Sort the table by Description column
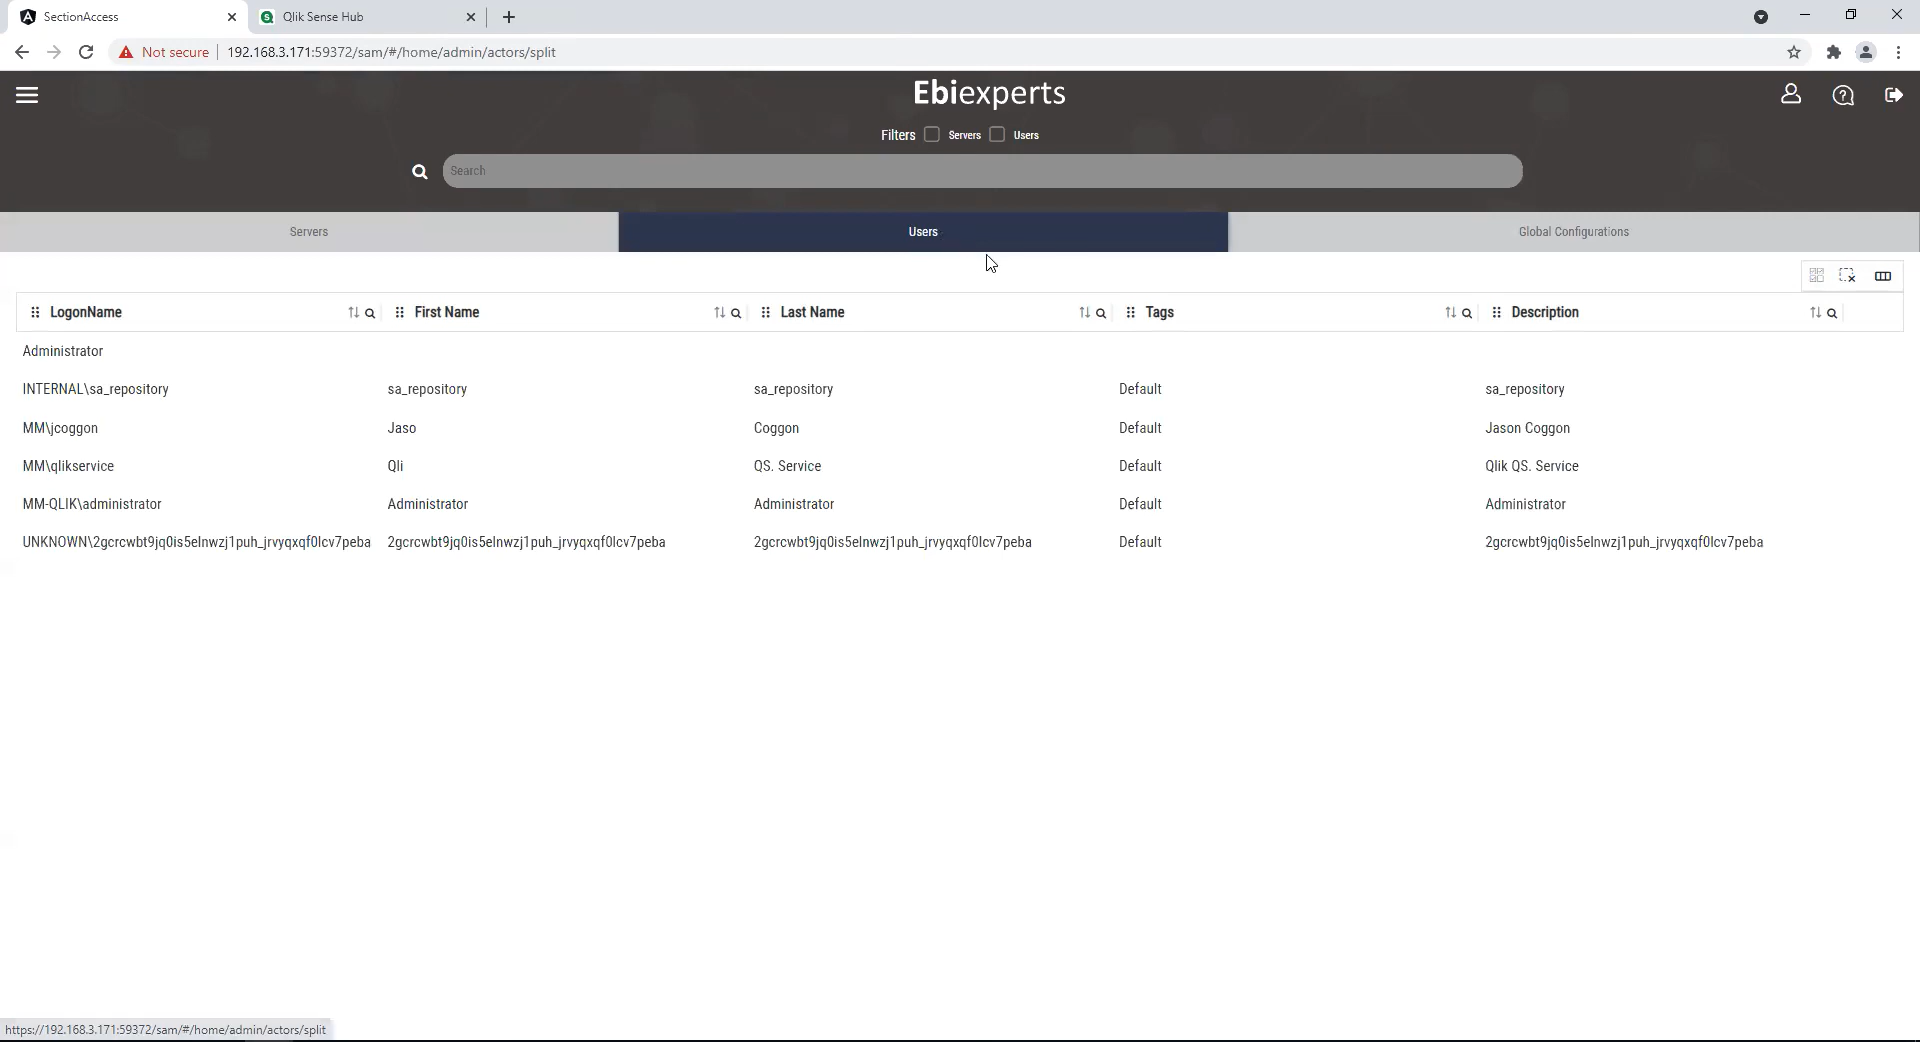Screen dimensions: 1920x1042 [1815, 313]
